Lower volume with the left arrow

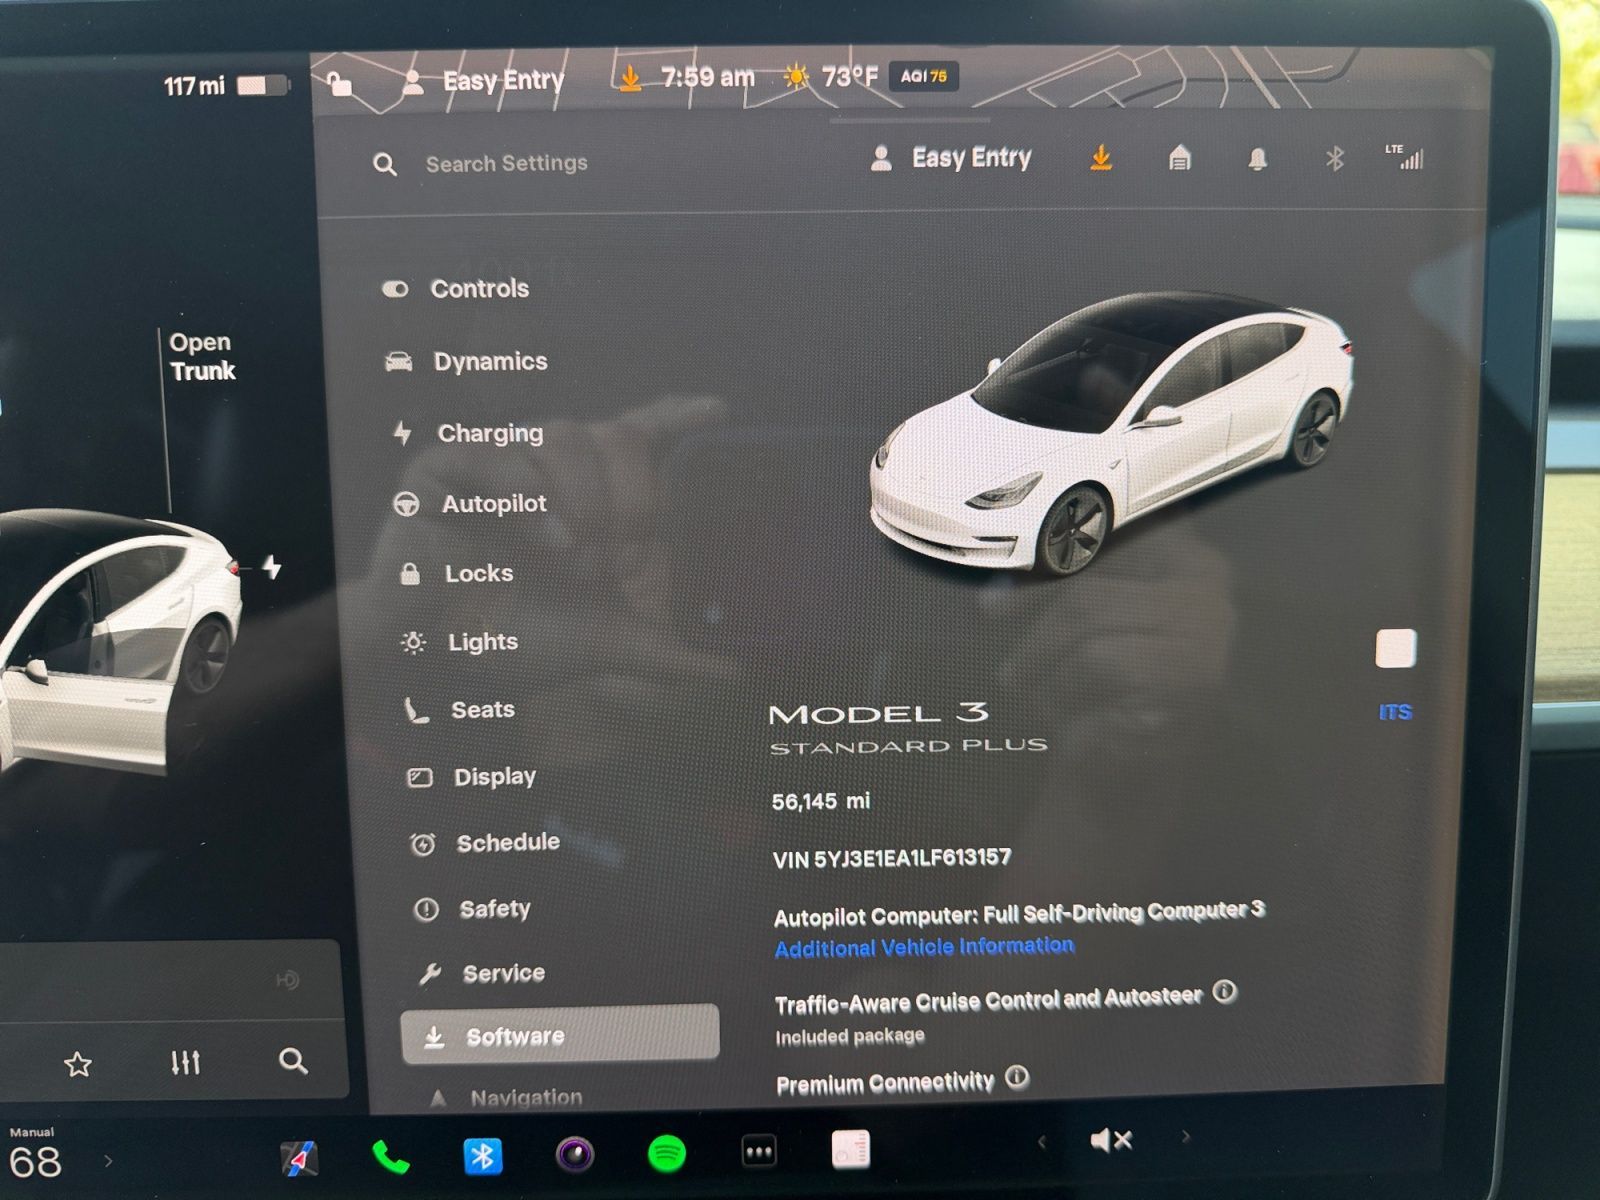(x=1042, y=1141)
